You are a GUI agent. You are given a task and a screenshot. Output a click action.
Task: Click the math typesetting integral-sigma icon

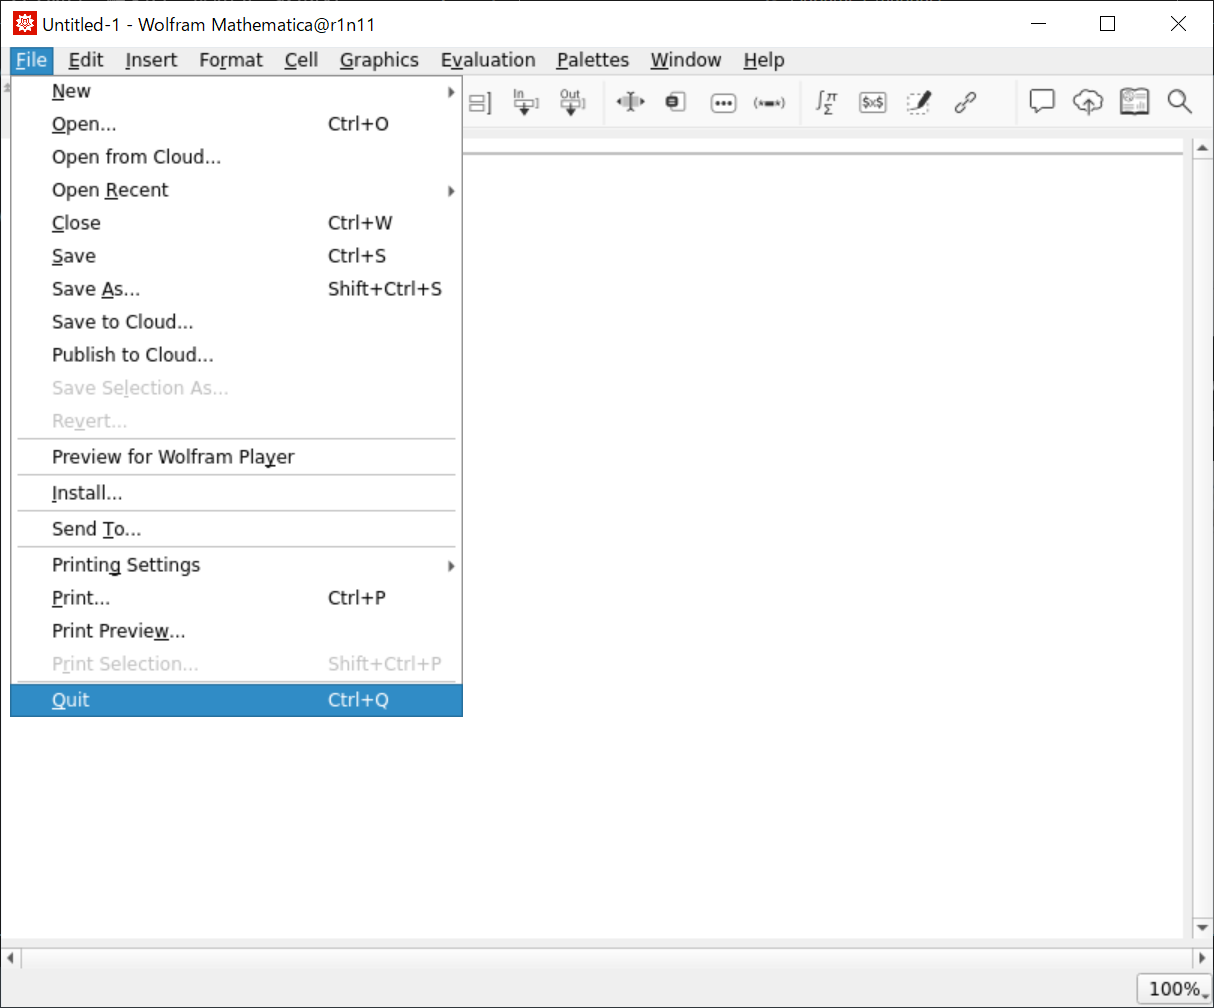[826, 102]
